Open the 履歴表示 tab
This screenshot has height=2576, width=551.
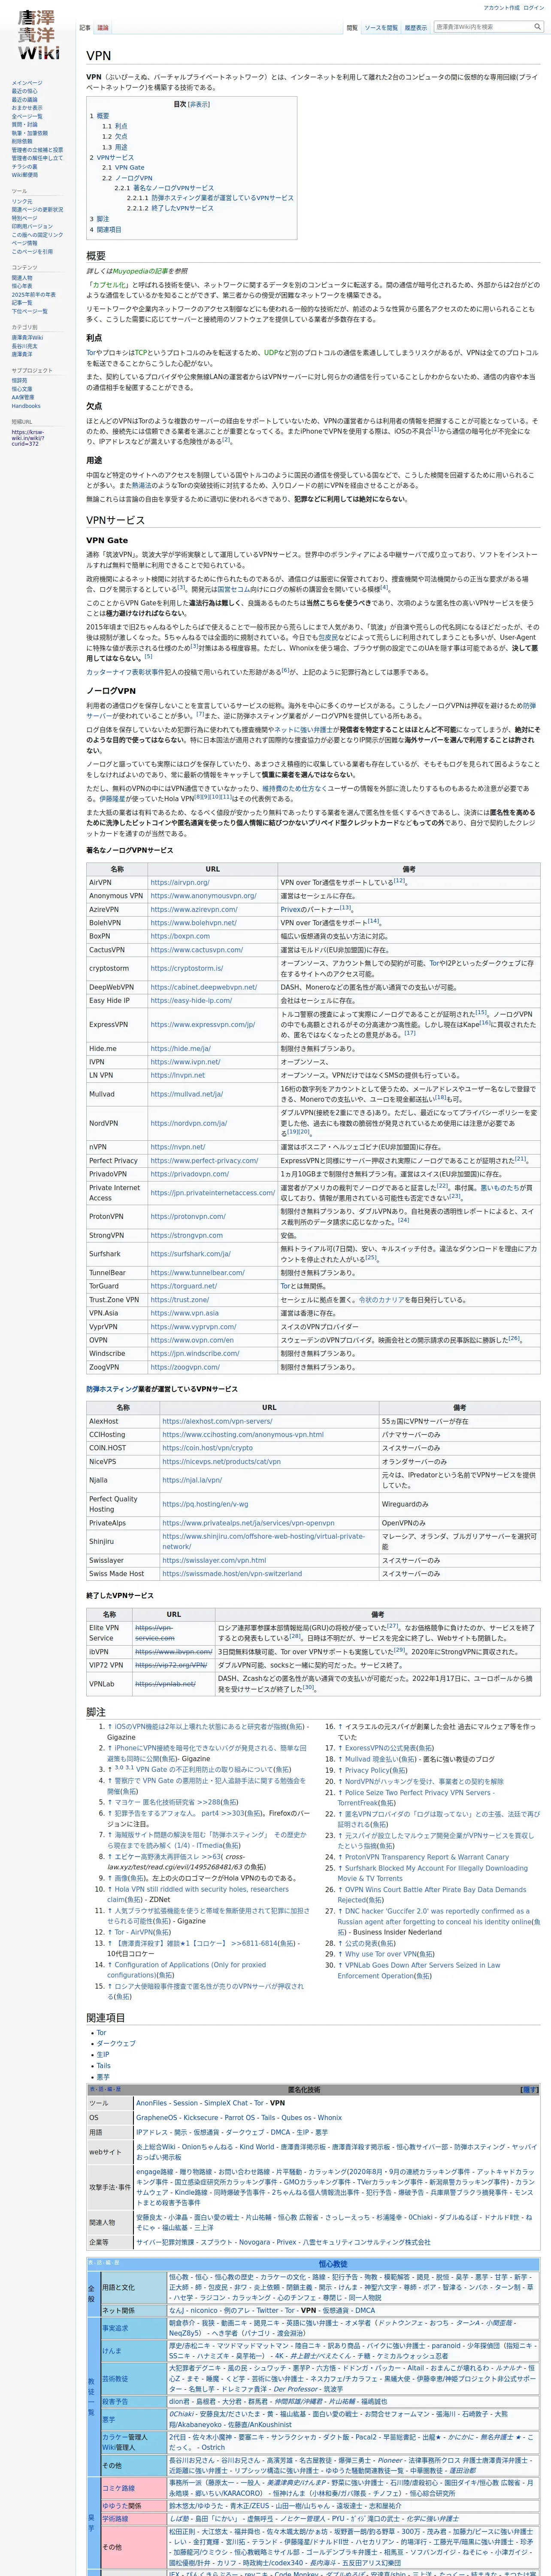click(x=415, y=28)
